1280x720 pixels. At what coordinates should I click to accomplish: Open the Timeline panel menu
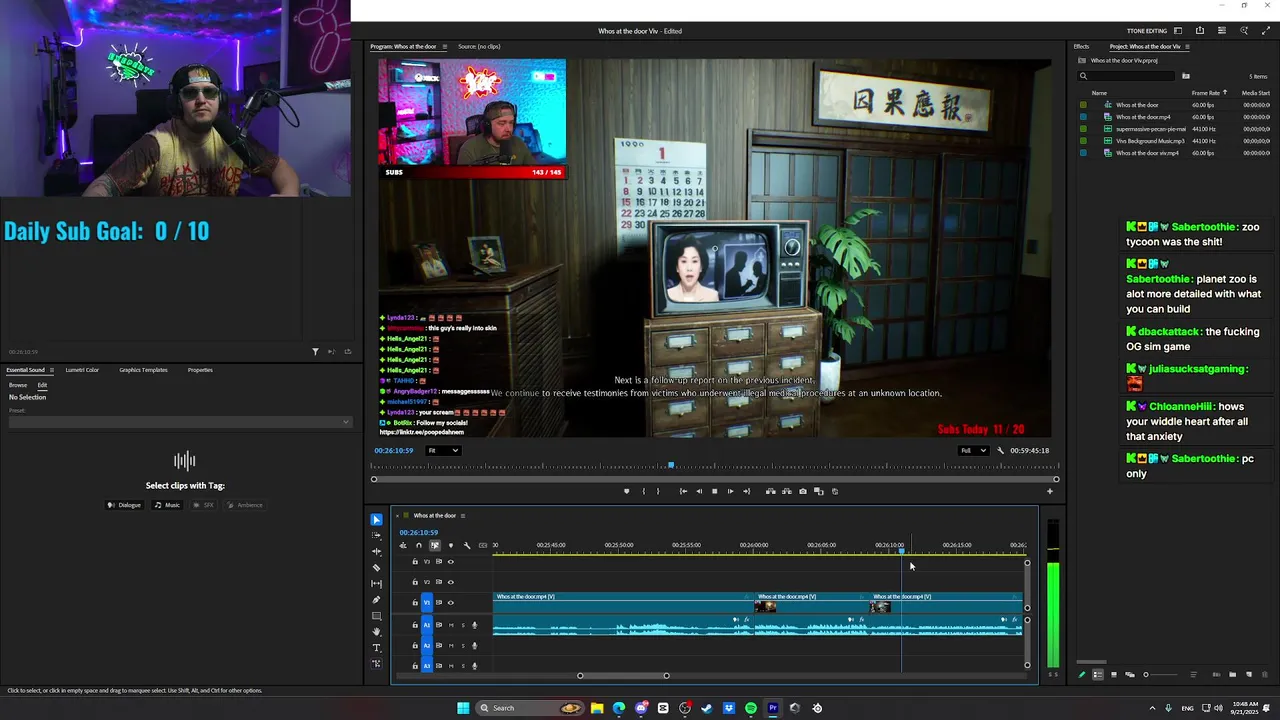pos(462,515)
